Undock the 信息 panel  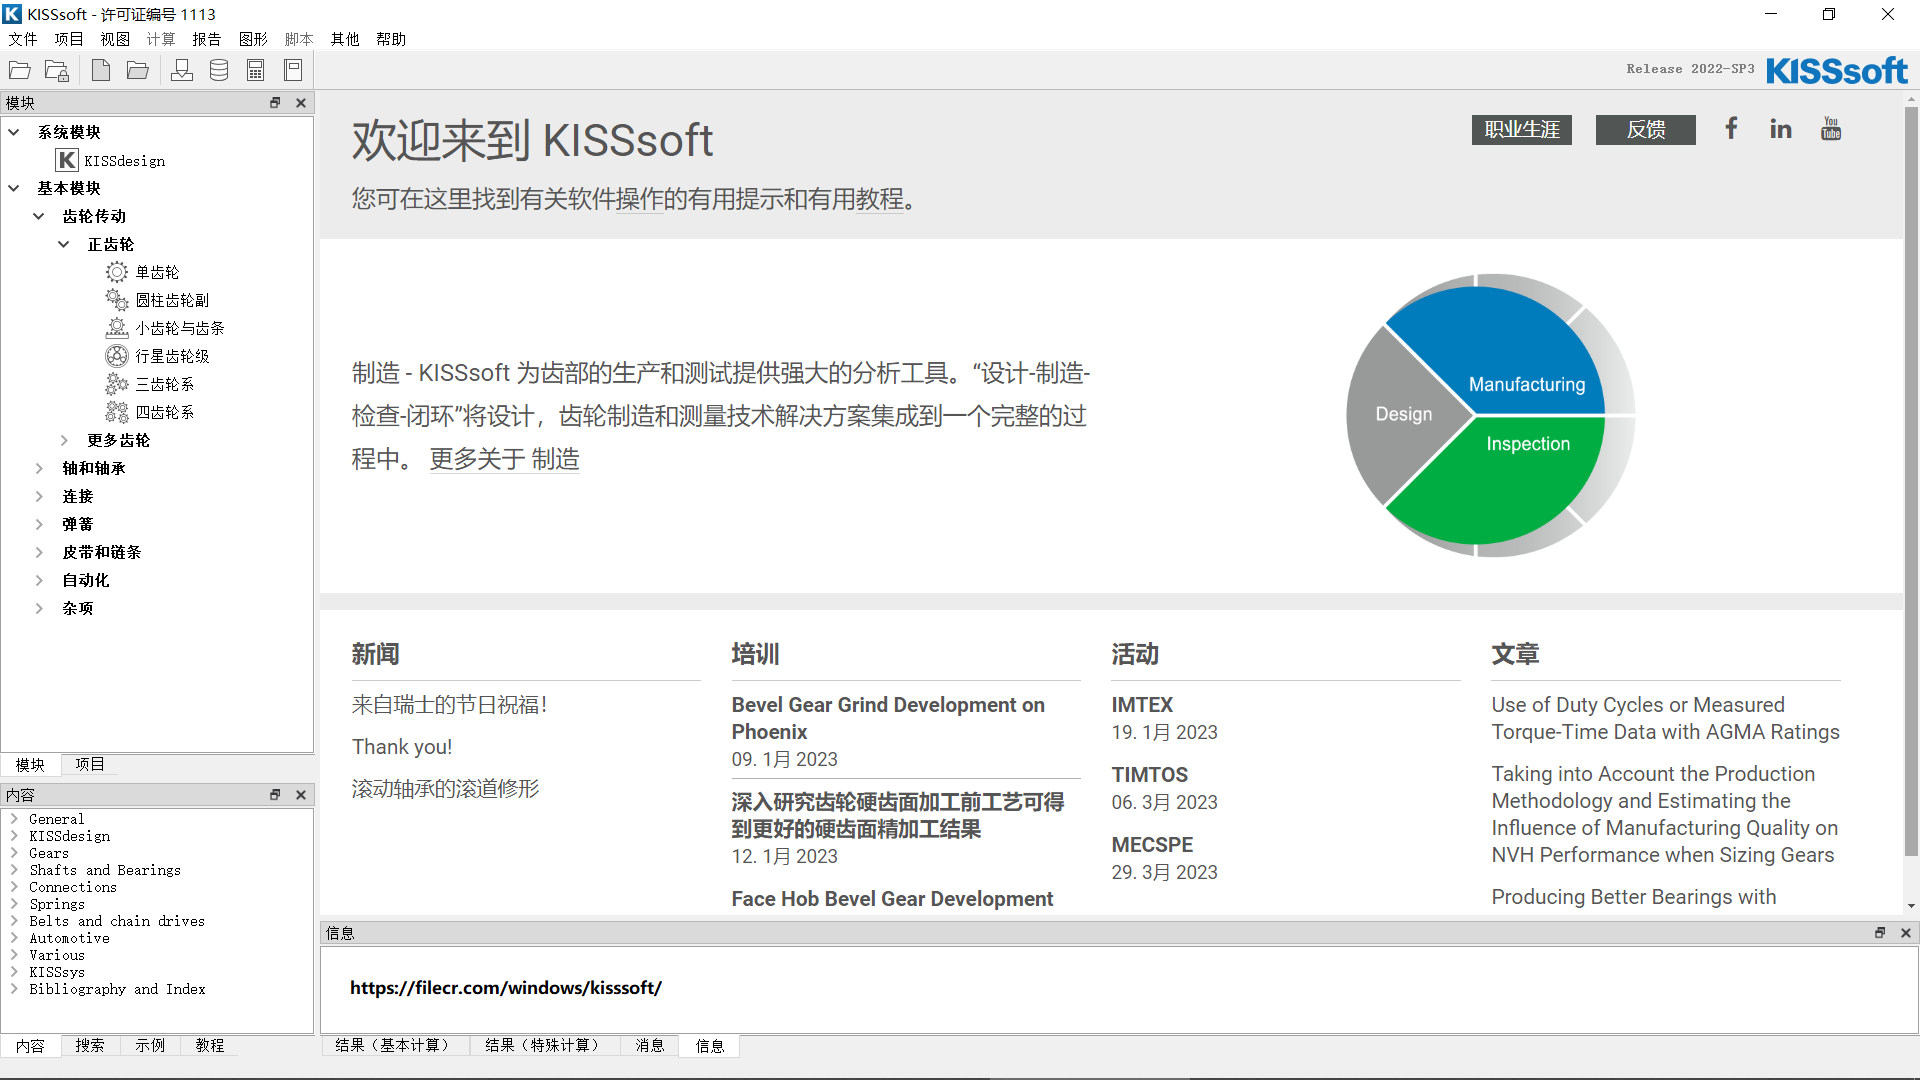1880,933
